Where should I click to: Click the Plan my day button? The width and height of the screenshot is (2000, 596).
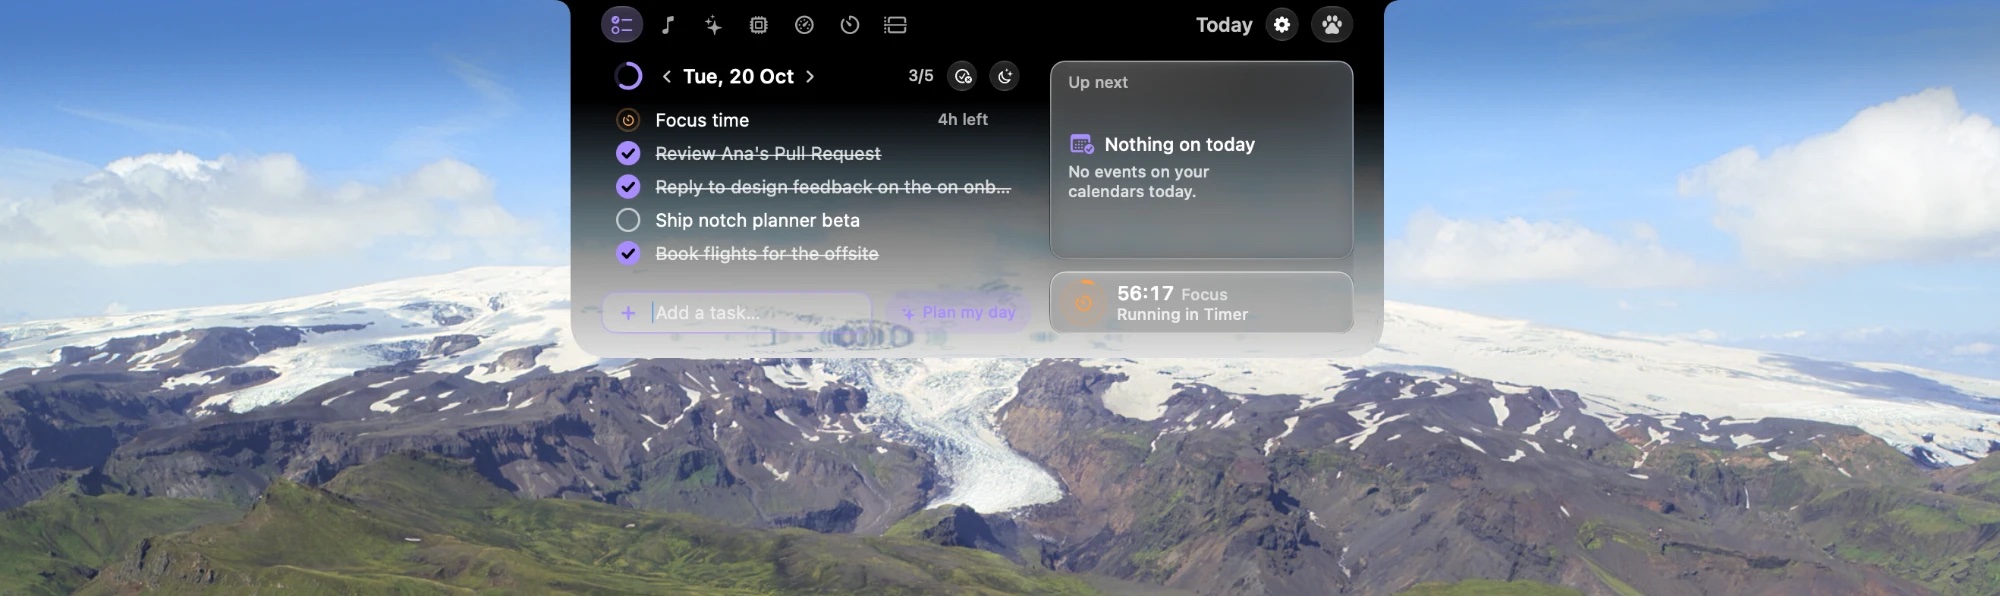(x=958, y=313)
